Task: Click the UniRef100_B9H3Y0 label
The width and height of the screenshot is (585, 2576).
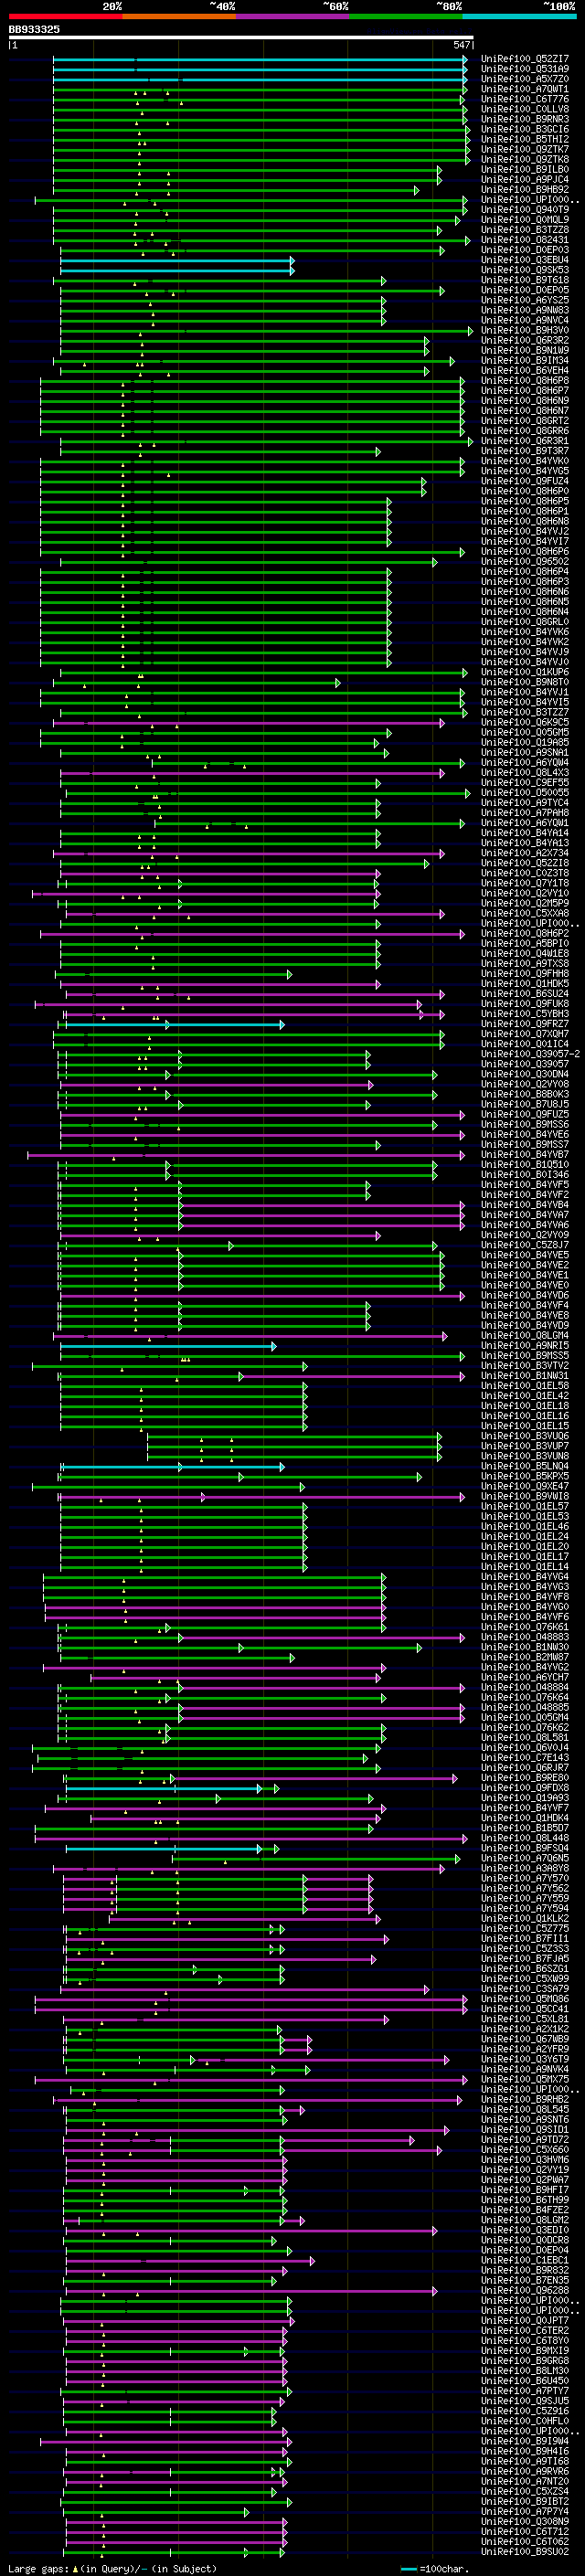Action: (x=524, y=330)
